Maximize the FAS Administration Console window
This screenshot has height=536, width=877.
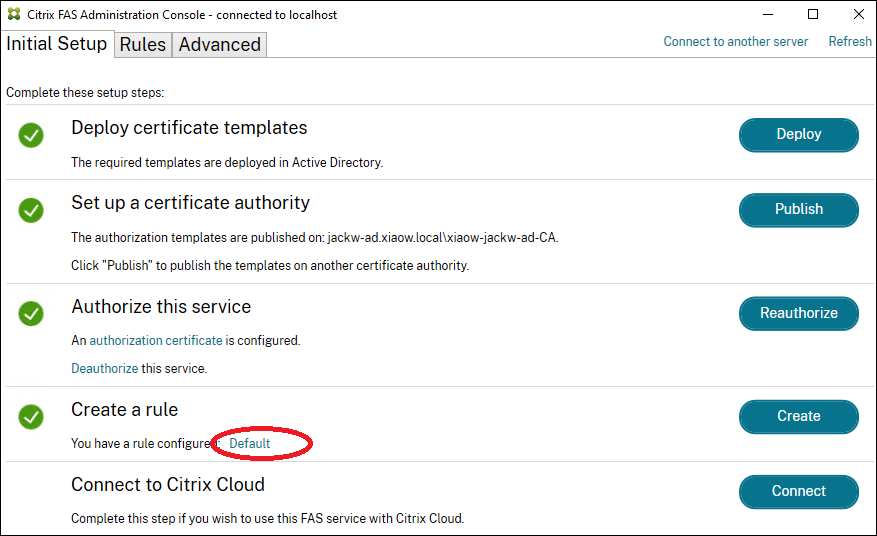click(x=813, y=15)
